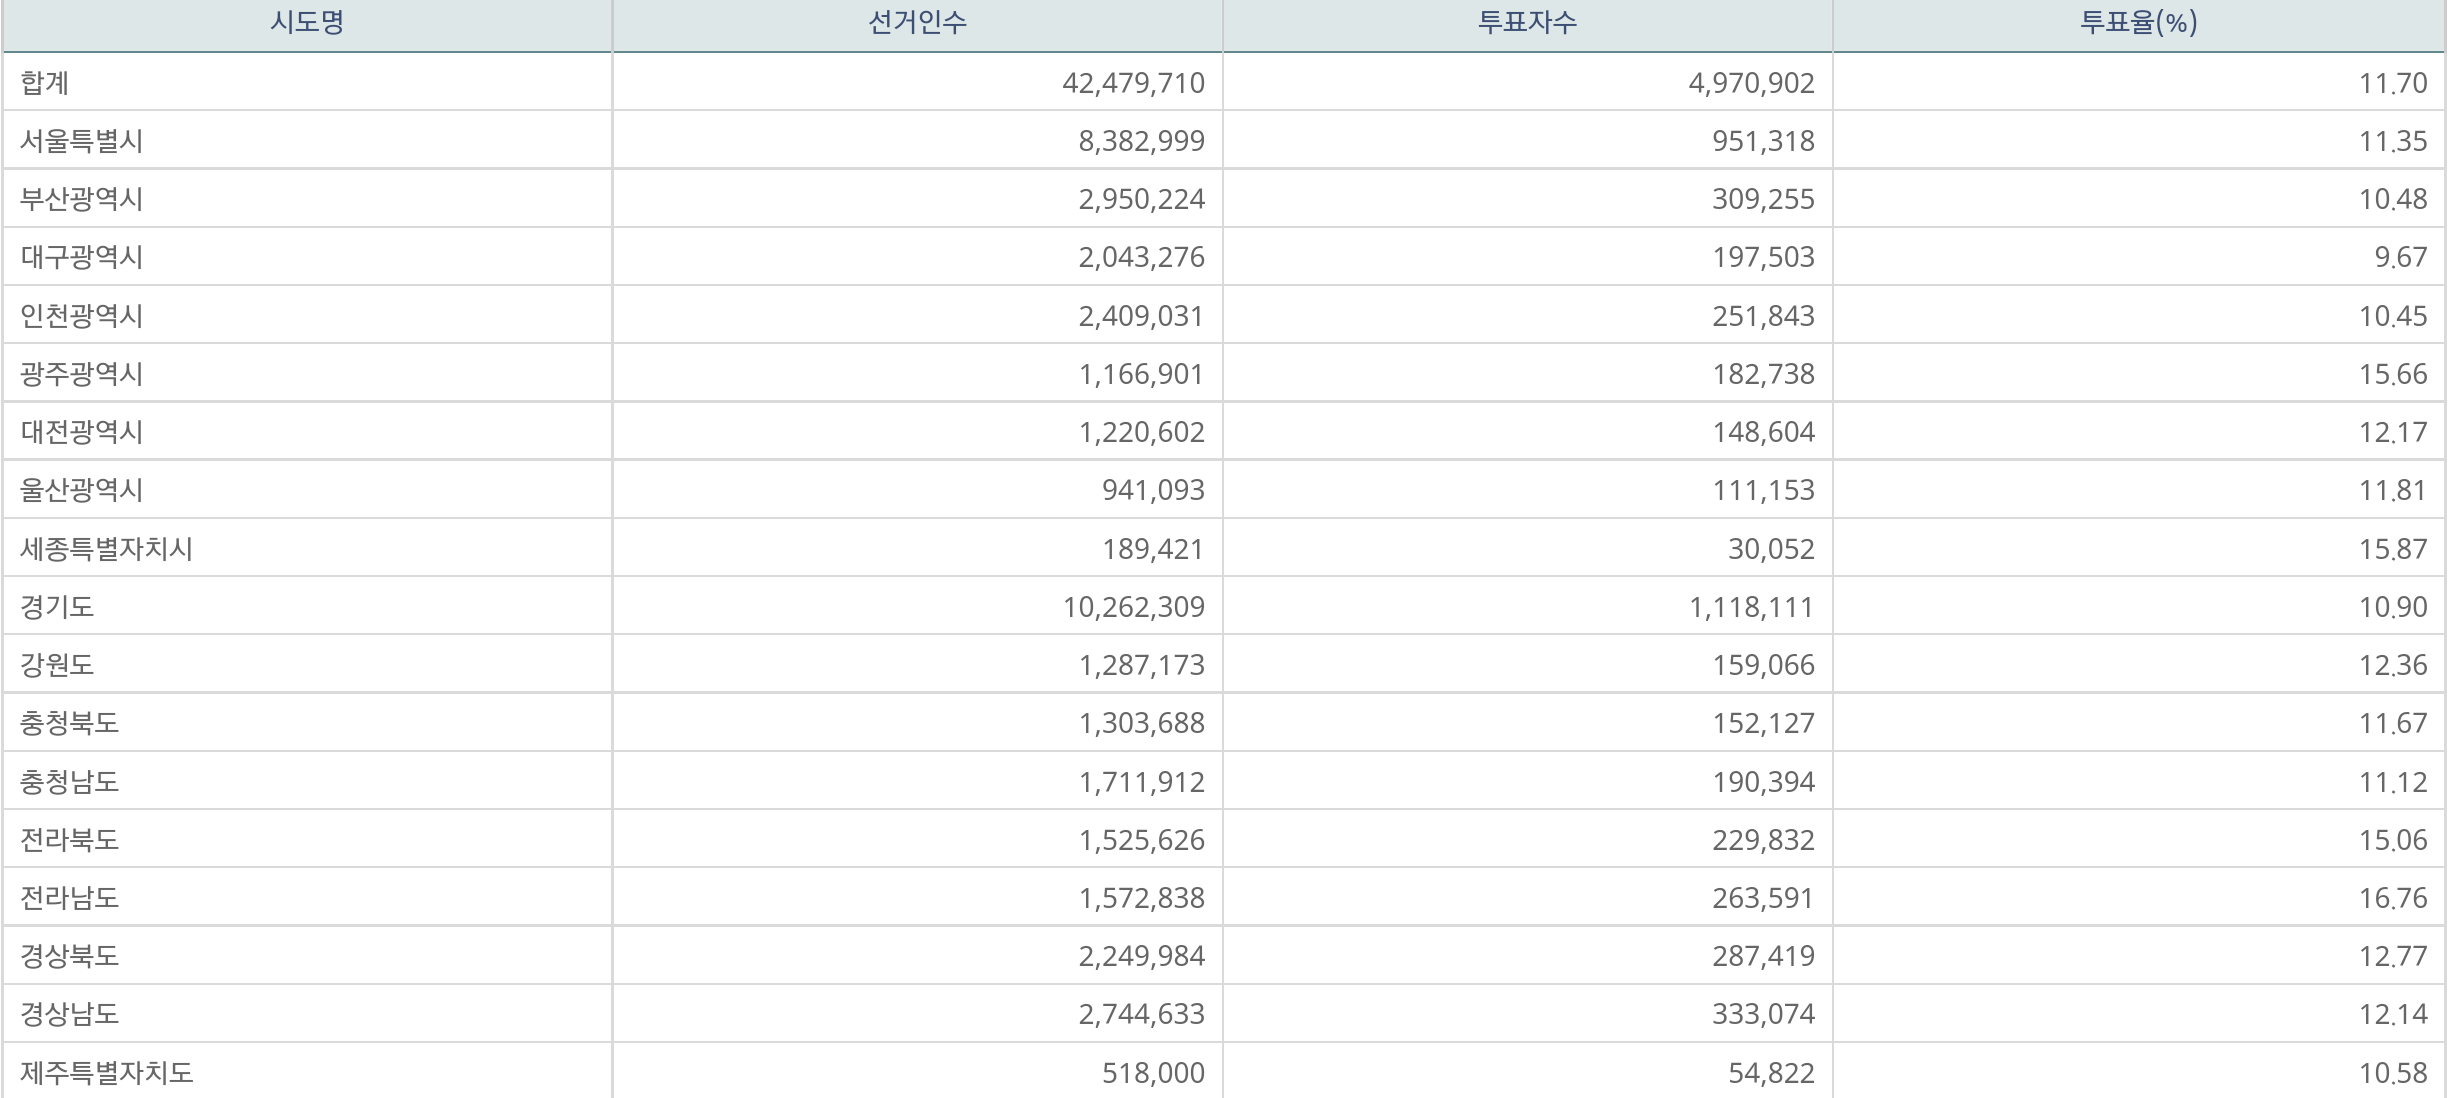
Task: Select the 세종특별자치시 row name
Action: click(106, 549)
